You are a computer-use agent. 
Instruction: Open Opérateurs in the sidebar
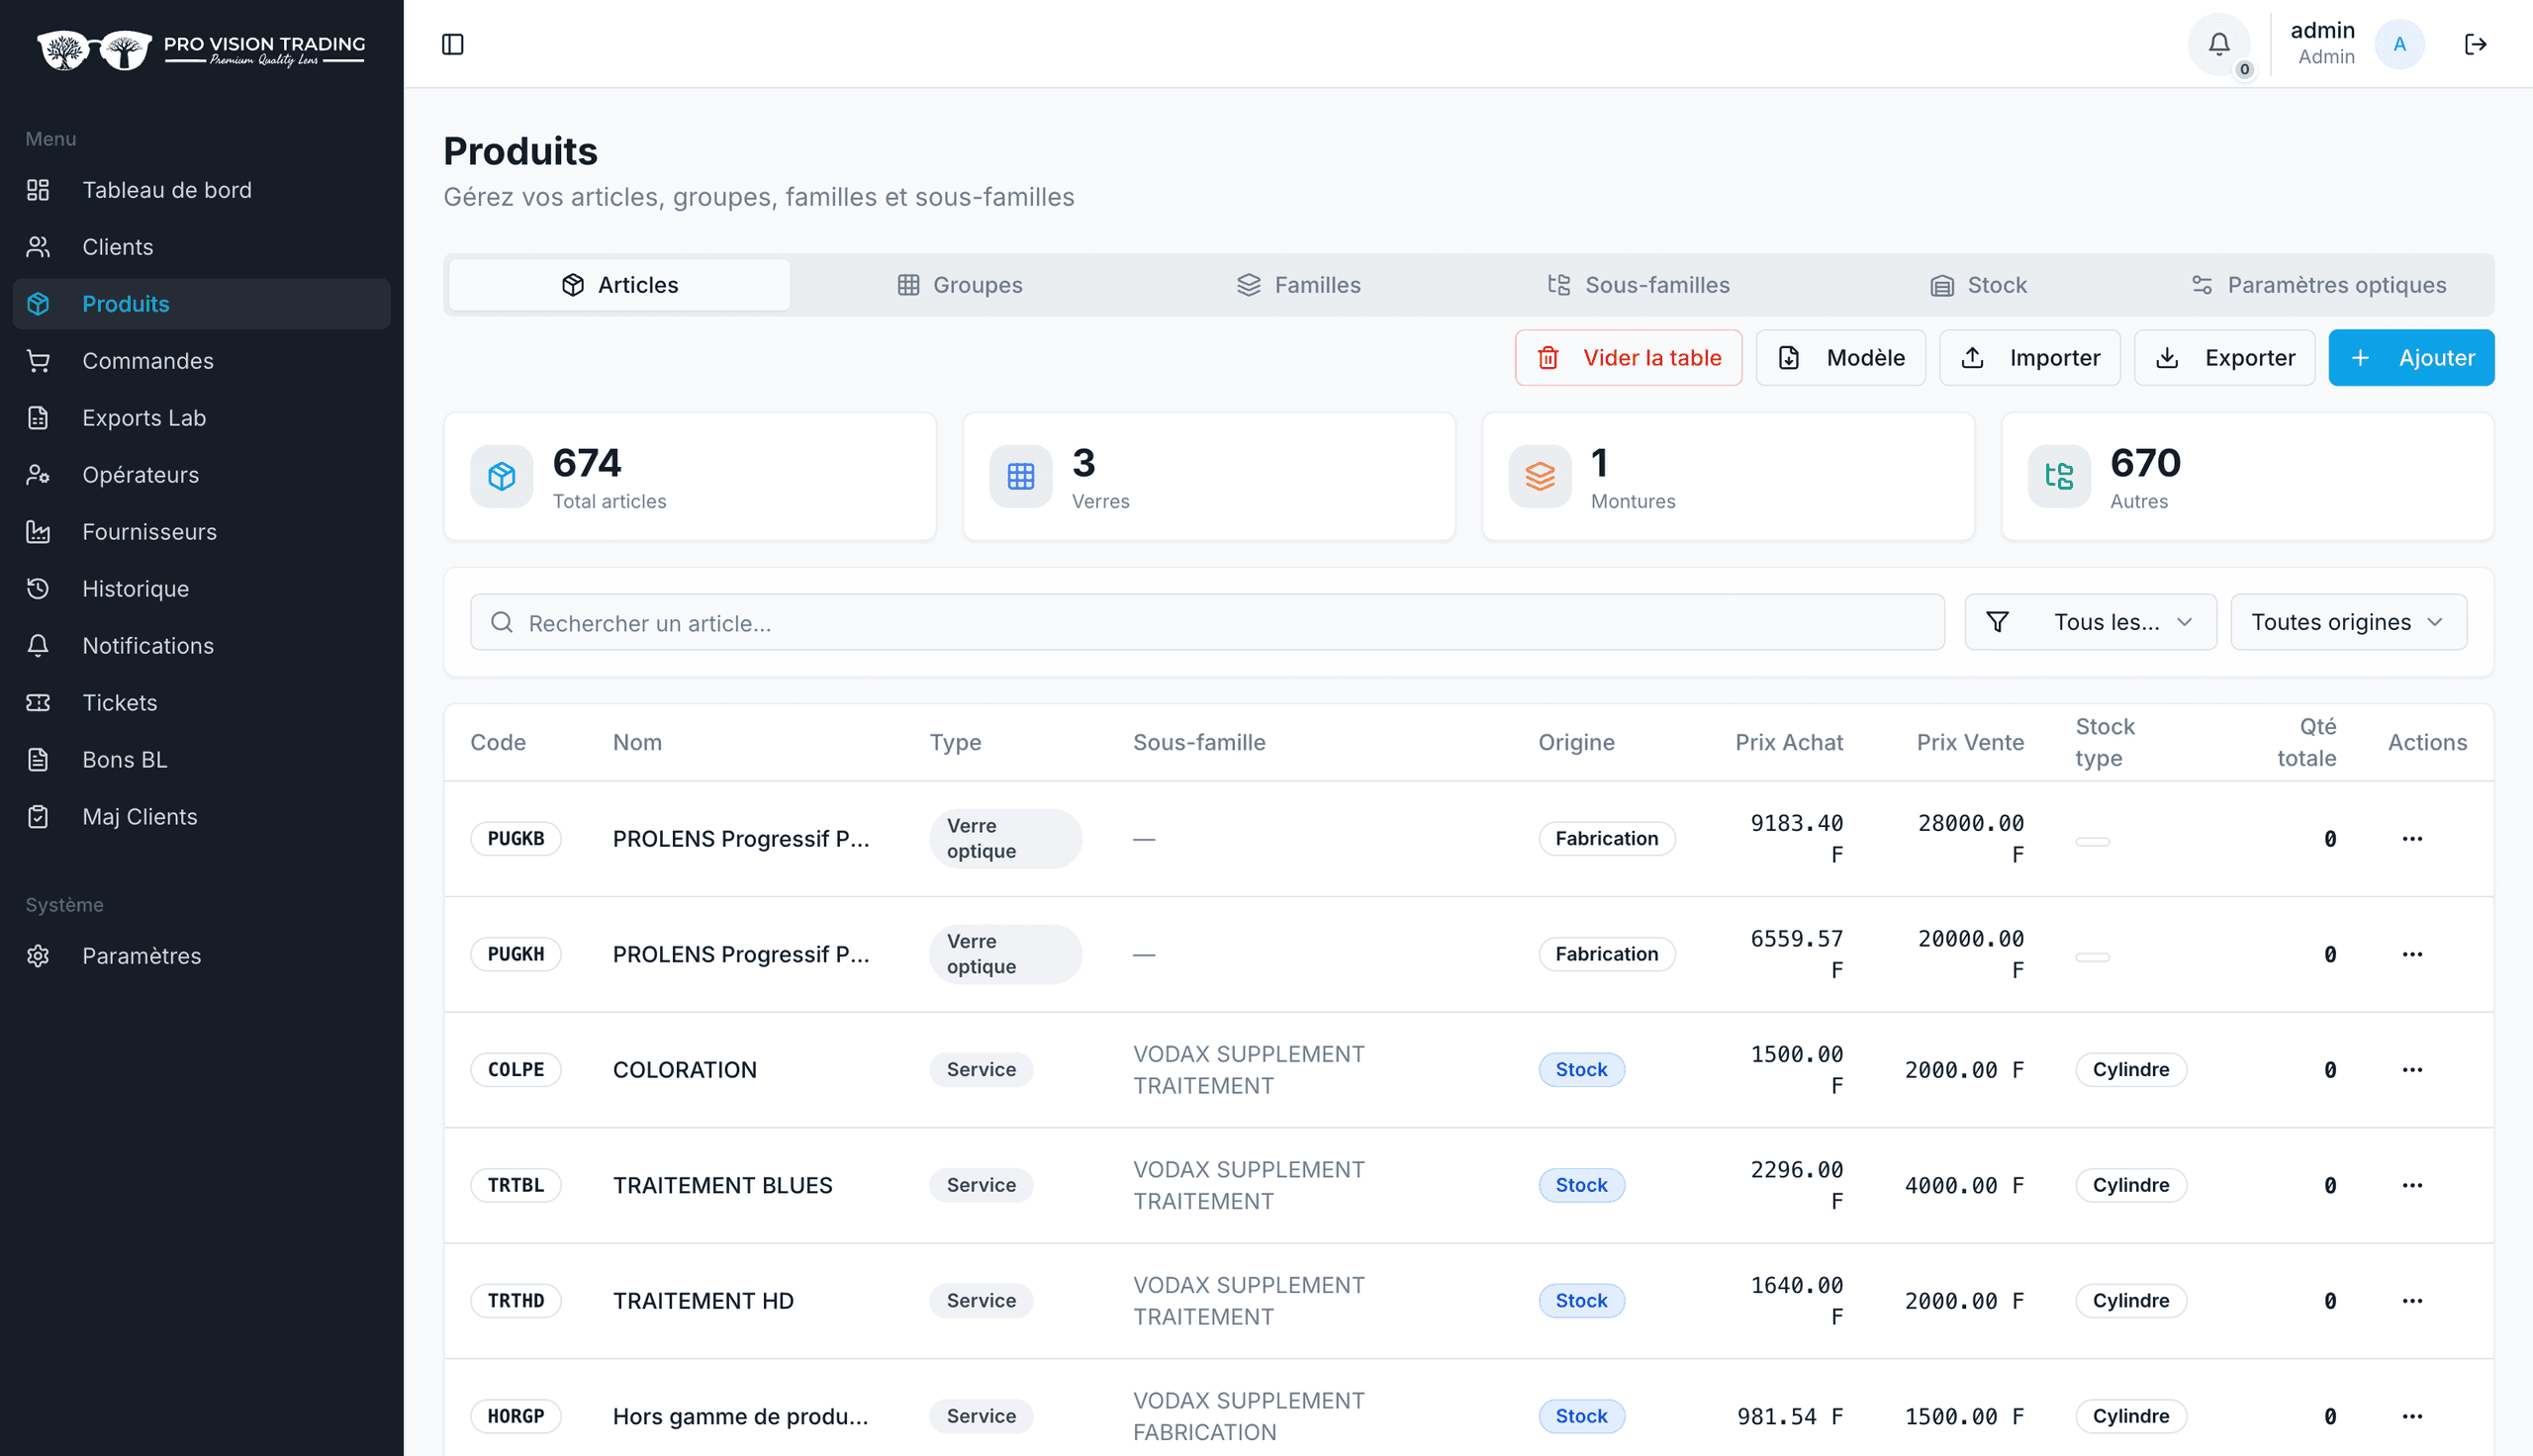(201, 475)
